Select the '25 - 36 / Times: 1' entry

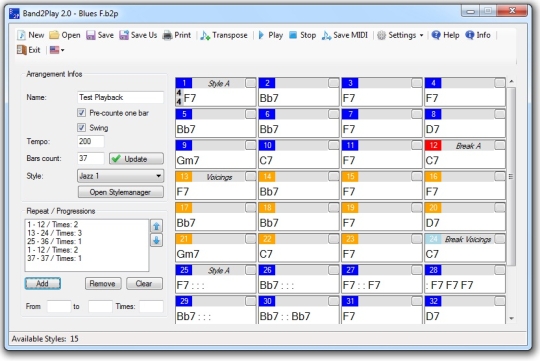(x=54, y=241)
